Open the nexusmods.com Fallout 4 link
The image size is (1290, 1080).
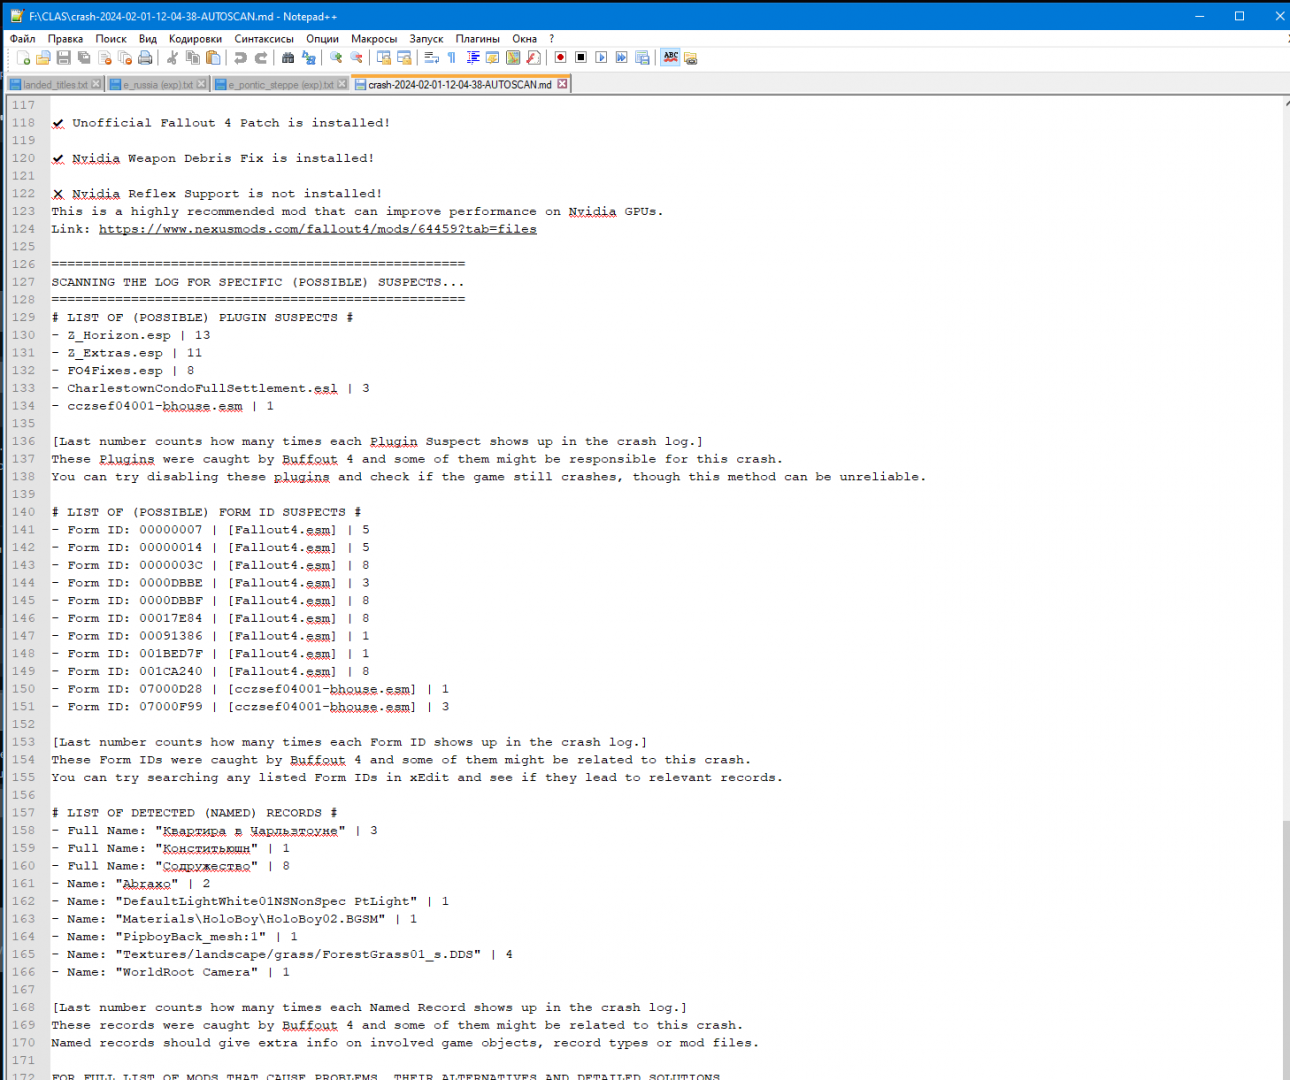click(x=317, y=229)
